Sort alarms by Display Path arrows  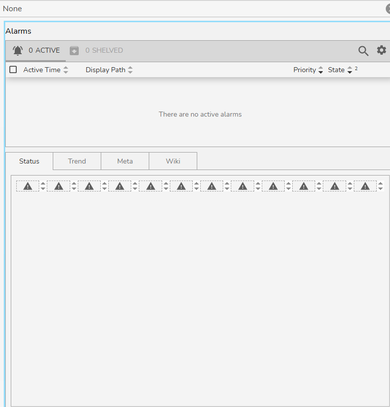click(x=130, y=70)
